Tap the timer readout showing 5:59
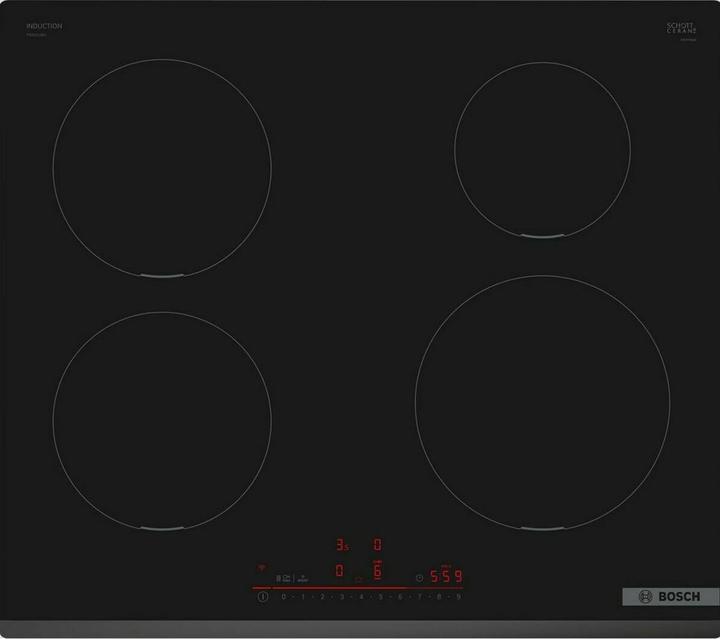720x639 pixels. coord(446,576)
